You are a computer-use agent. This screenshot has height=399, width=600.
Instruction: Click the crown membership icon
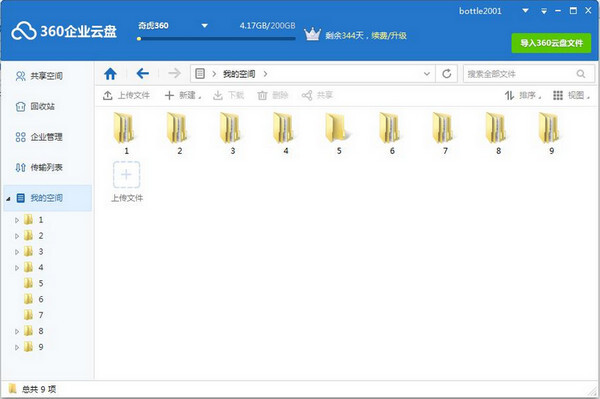[312, 34]
